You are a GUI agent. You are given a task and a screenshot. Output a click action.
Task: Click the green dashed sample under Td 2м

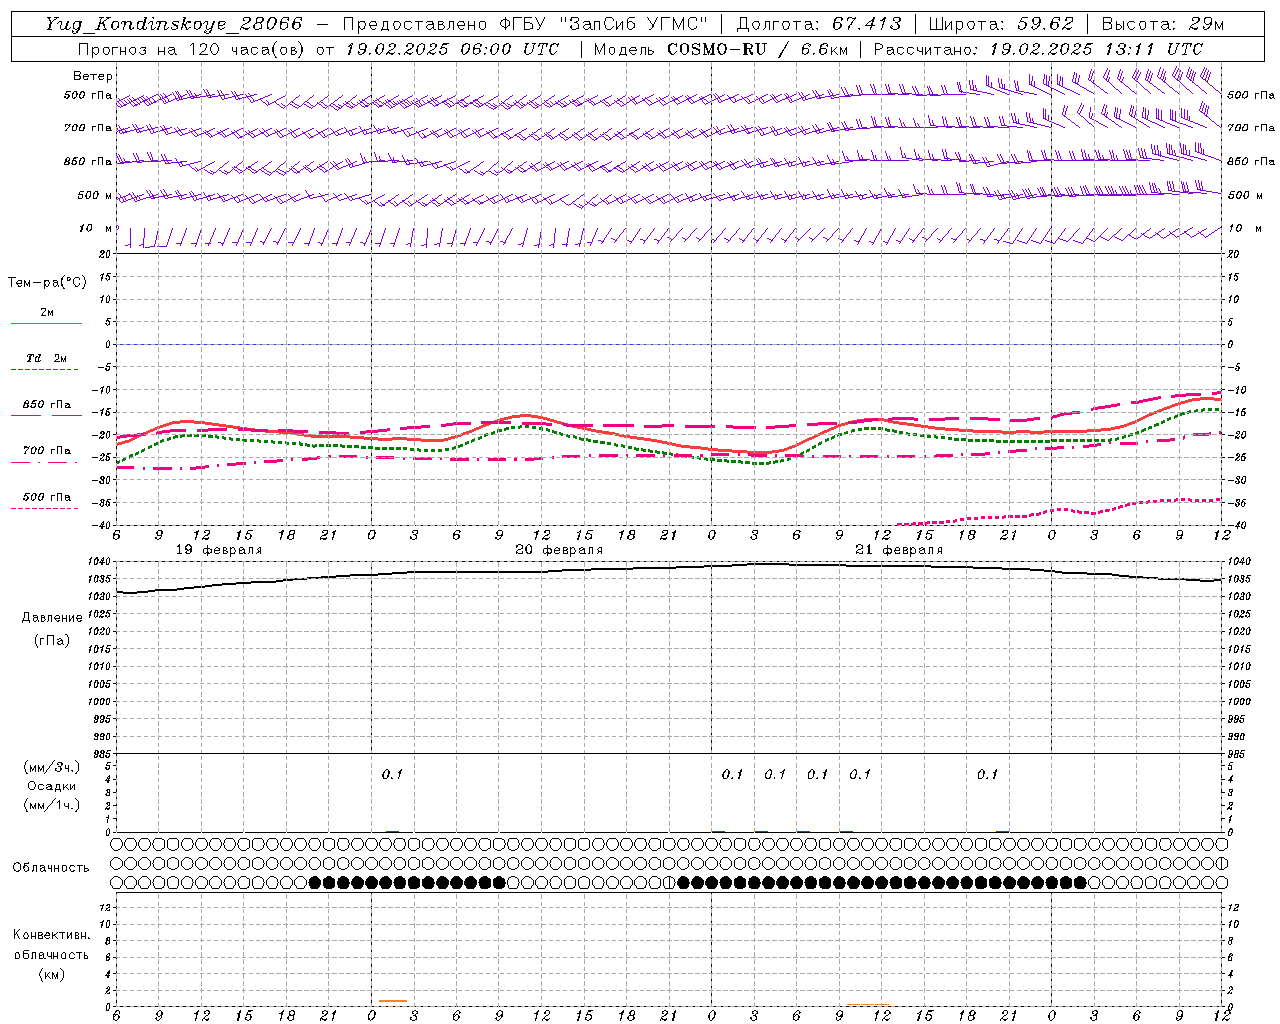46,370
